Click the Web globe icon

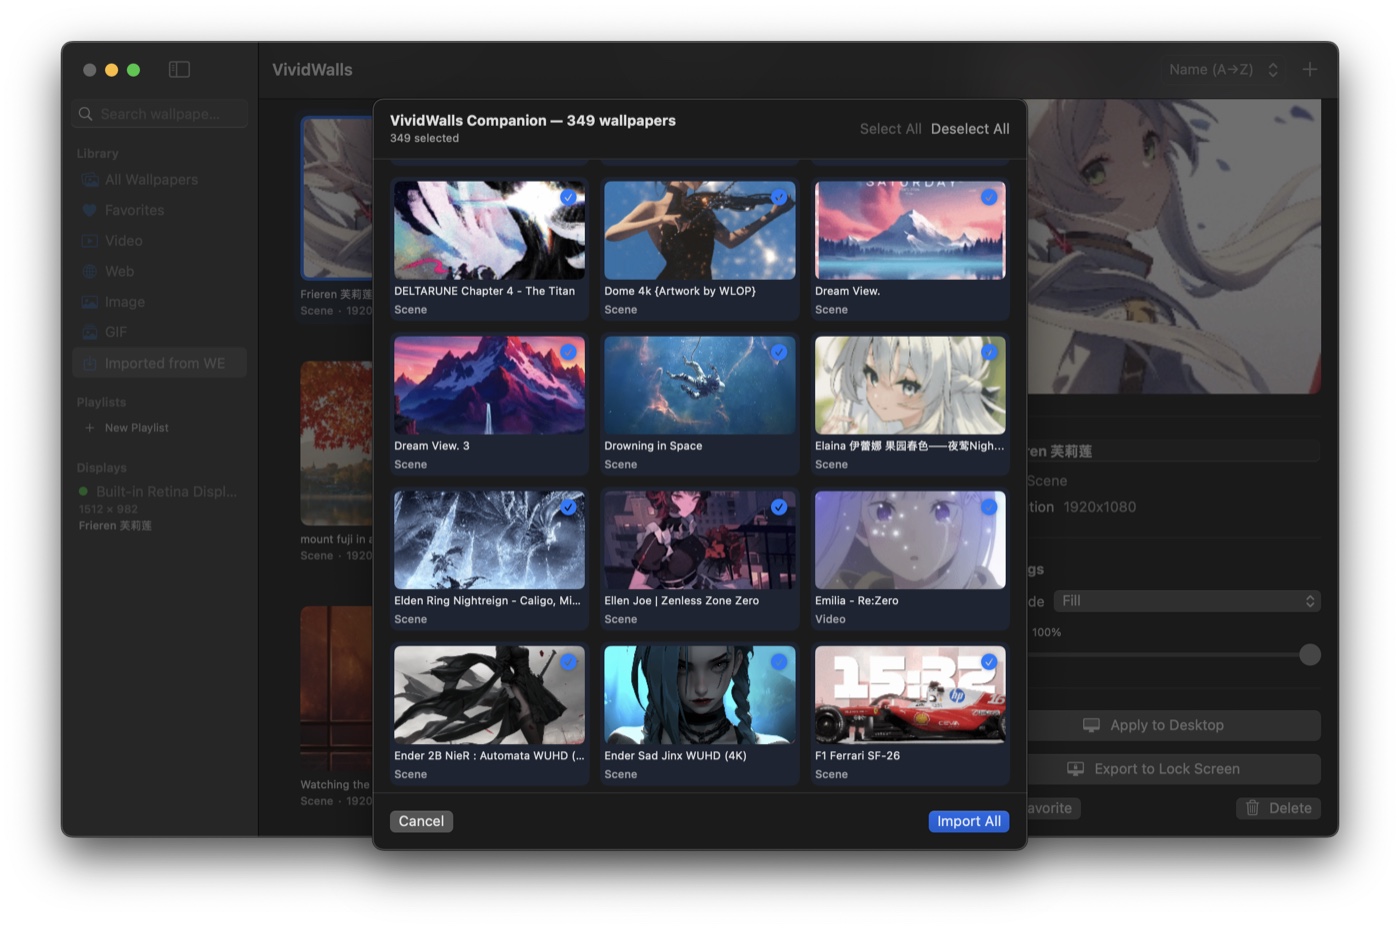click(90, 271)
